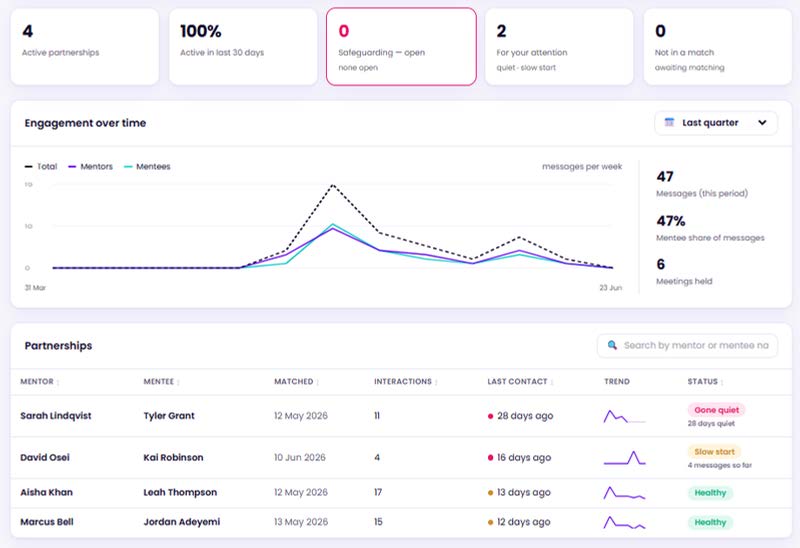Click the Gone quiet status badge
This screenshot has width=800, height=548.
[x=716, y=410]
